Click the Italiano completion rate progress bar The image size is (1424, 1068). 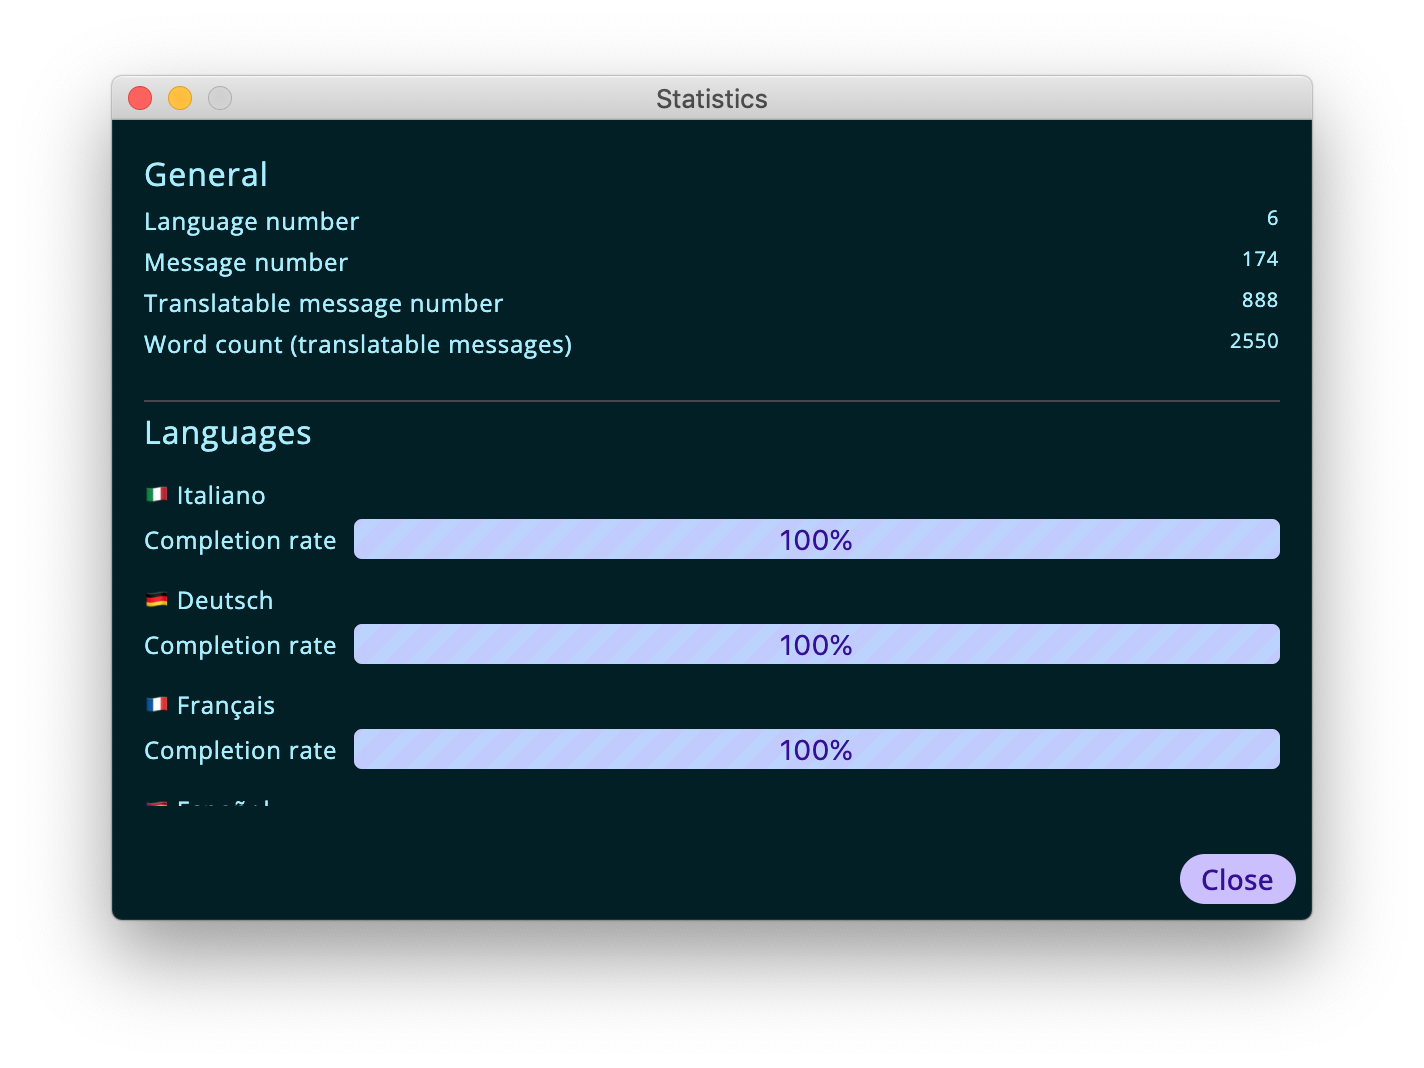tap(816, 539)
